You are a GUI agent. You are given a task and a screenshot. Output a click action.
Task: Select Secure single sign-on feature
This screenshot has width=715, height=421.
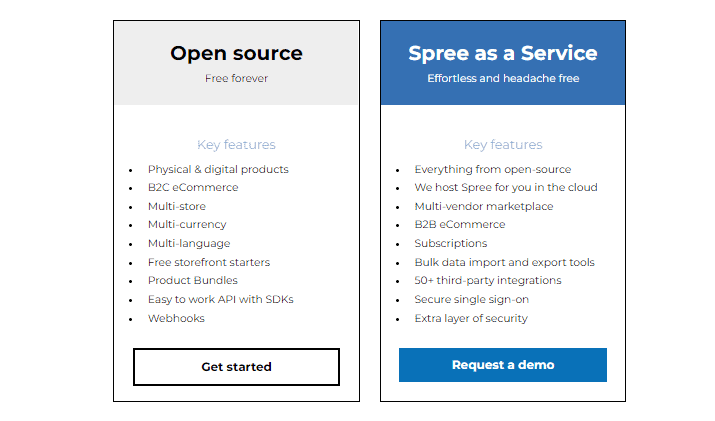click(x=471, y=300)
